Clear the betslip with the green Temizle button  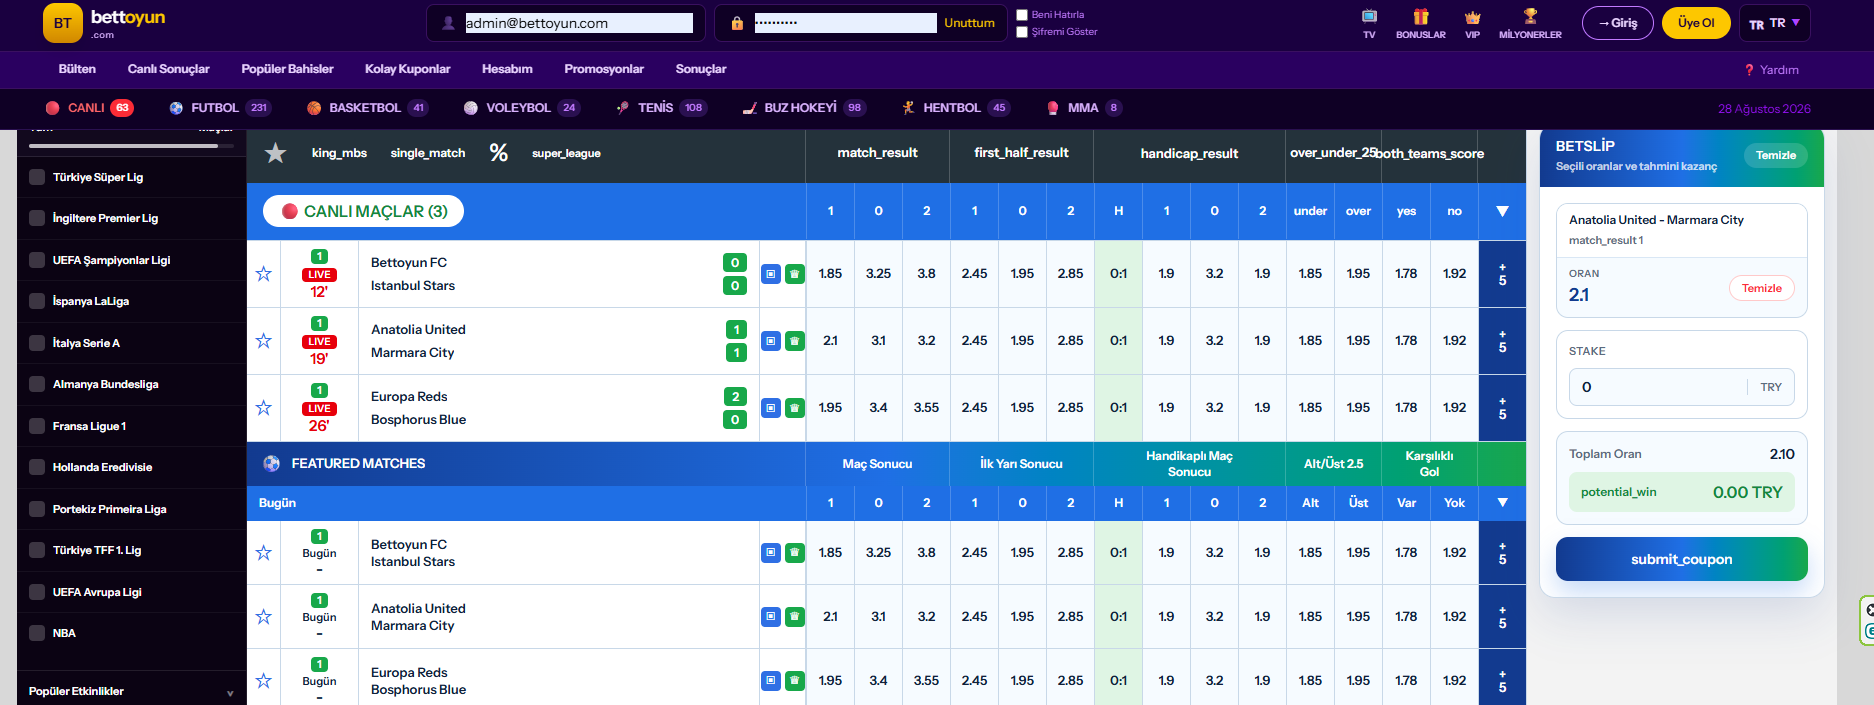coord(1776,155)
